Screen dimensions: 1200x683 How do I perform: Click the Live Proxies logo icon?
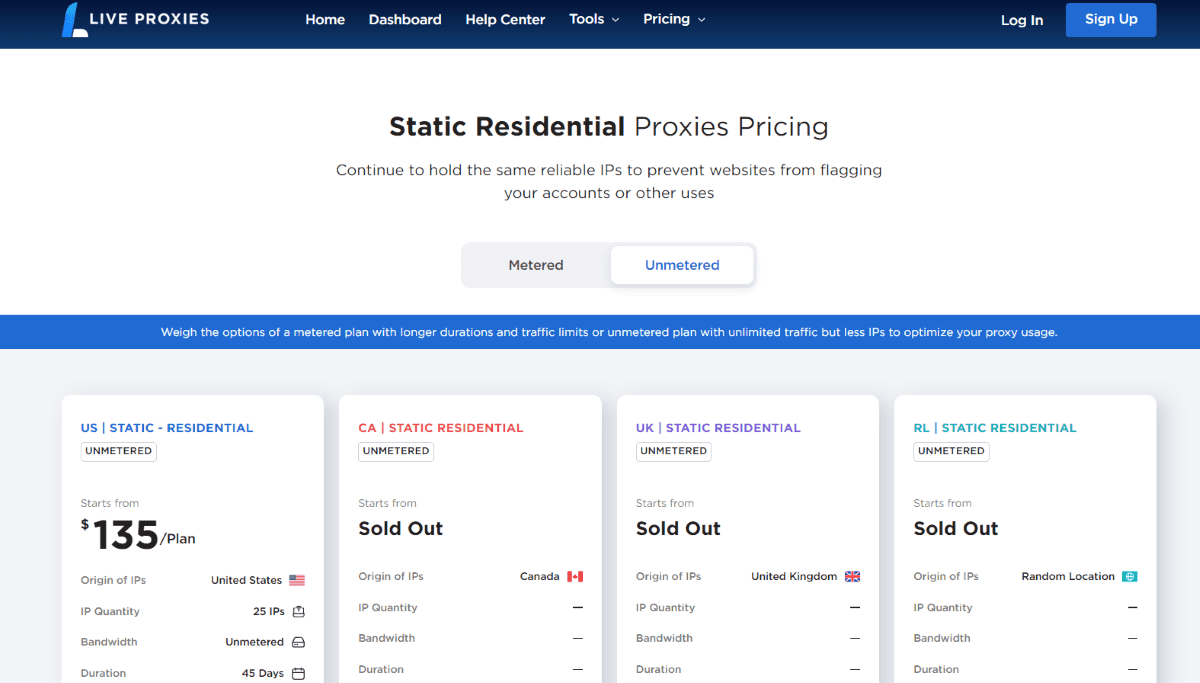tap(75, 19)
